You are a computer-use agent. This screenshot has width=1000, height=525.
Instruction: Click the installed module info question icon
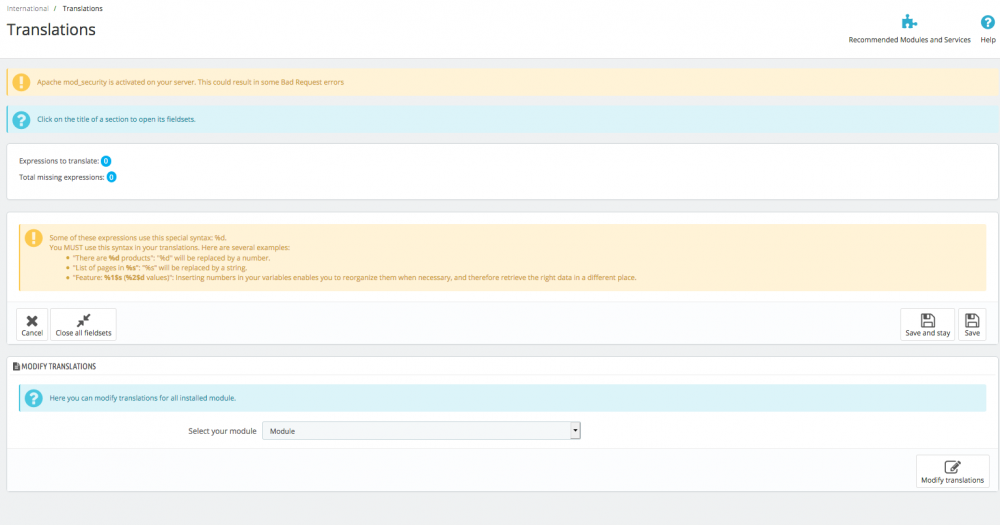pos(33,398)
